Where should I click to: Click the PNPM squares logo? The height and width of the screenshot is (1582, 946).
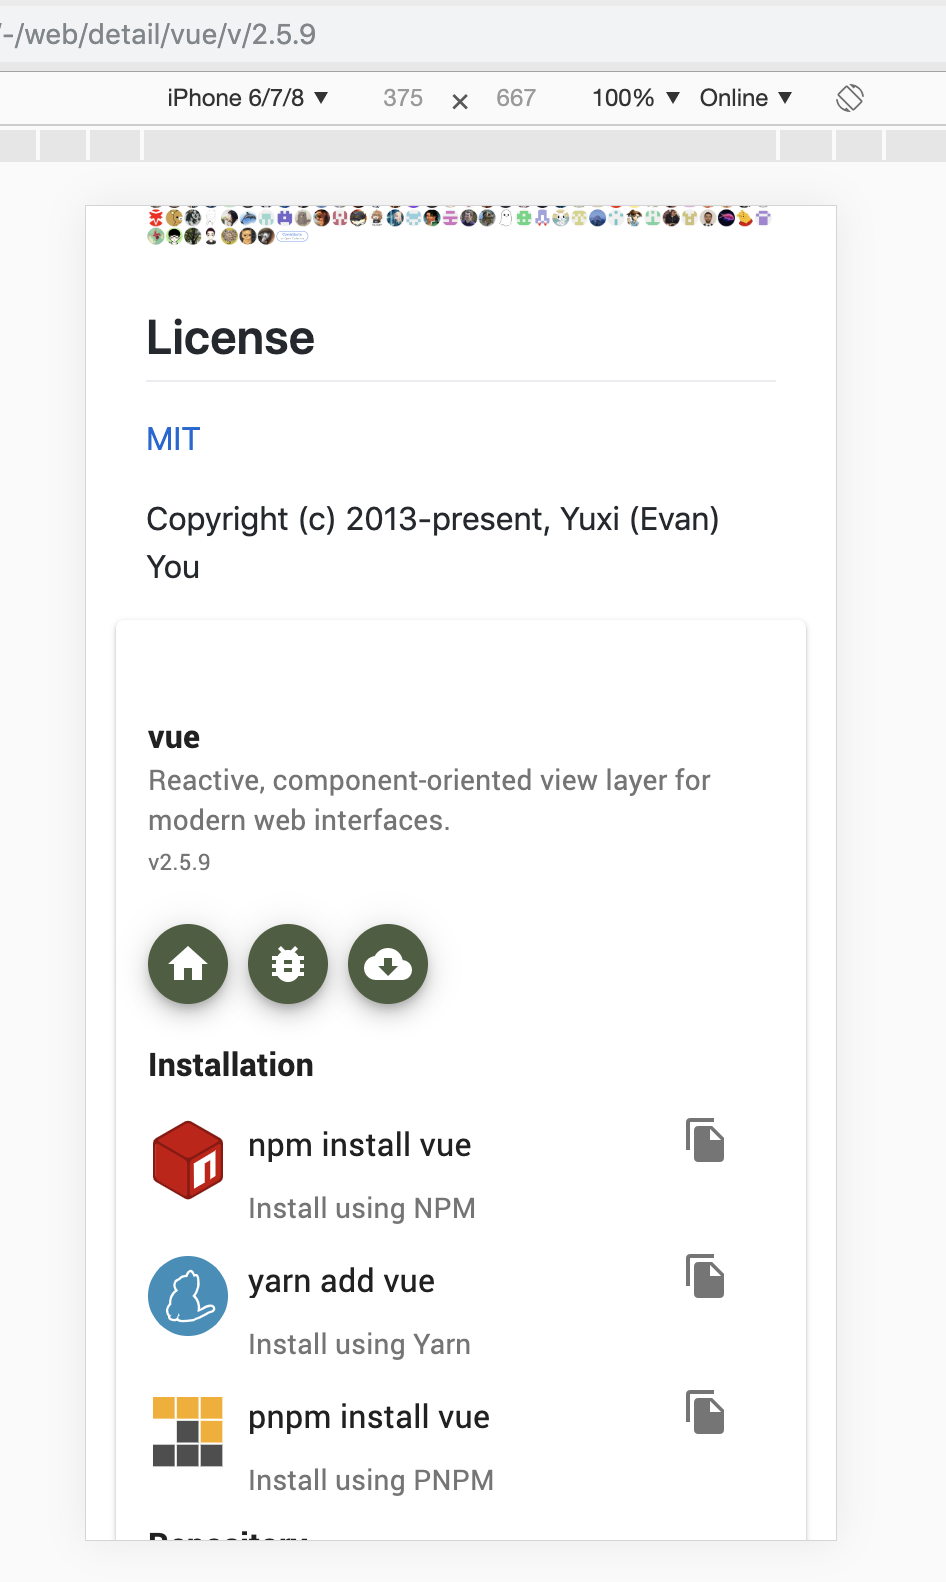point(188,1432)
